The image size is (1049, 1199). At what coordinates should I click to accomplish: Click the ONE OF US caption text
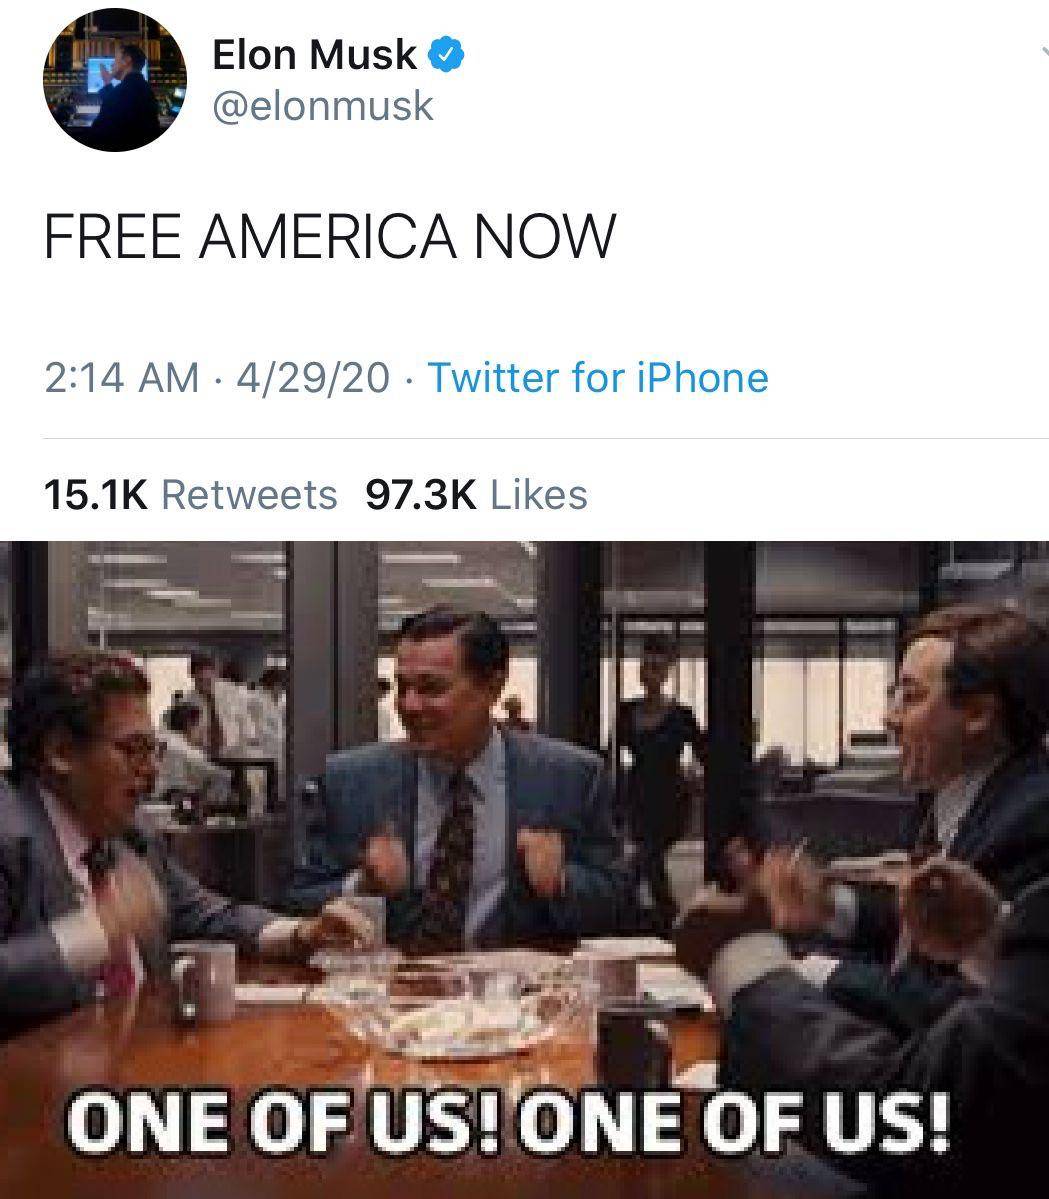(x=508, y=1122)
